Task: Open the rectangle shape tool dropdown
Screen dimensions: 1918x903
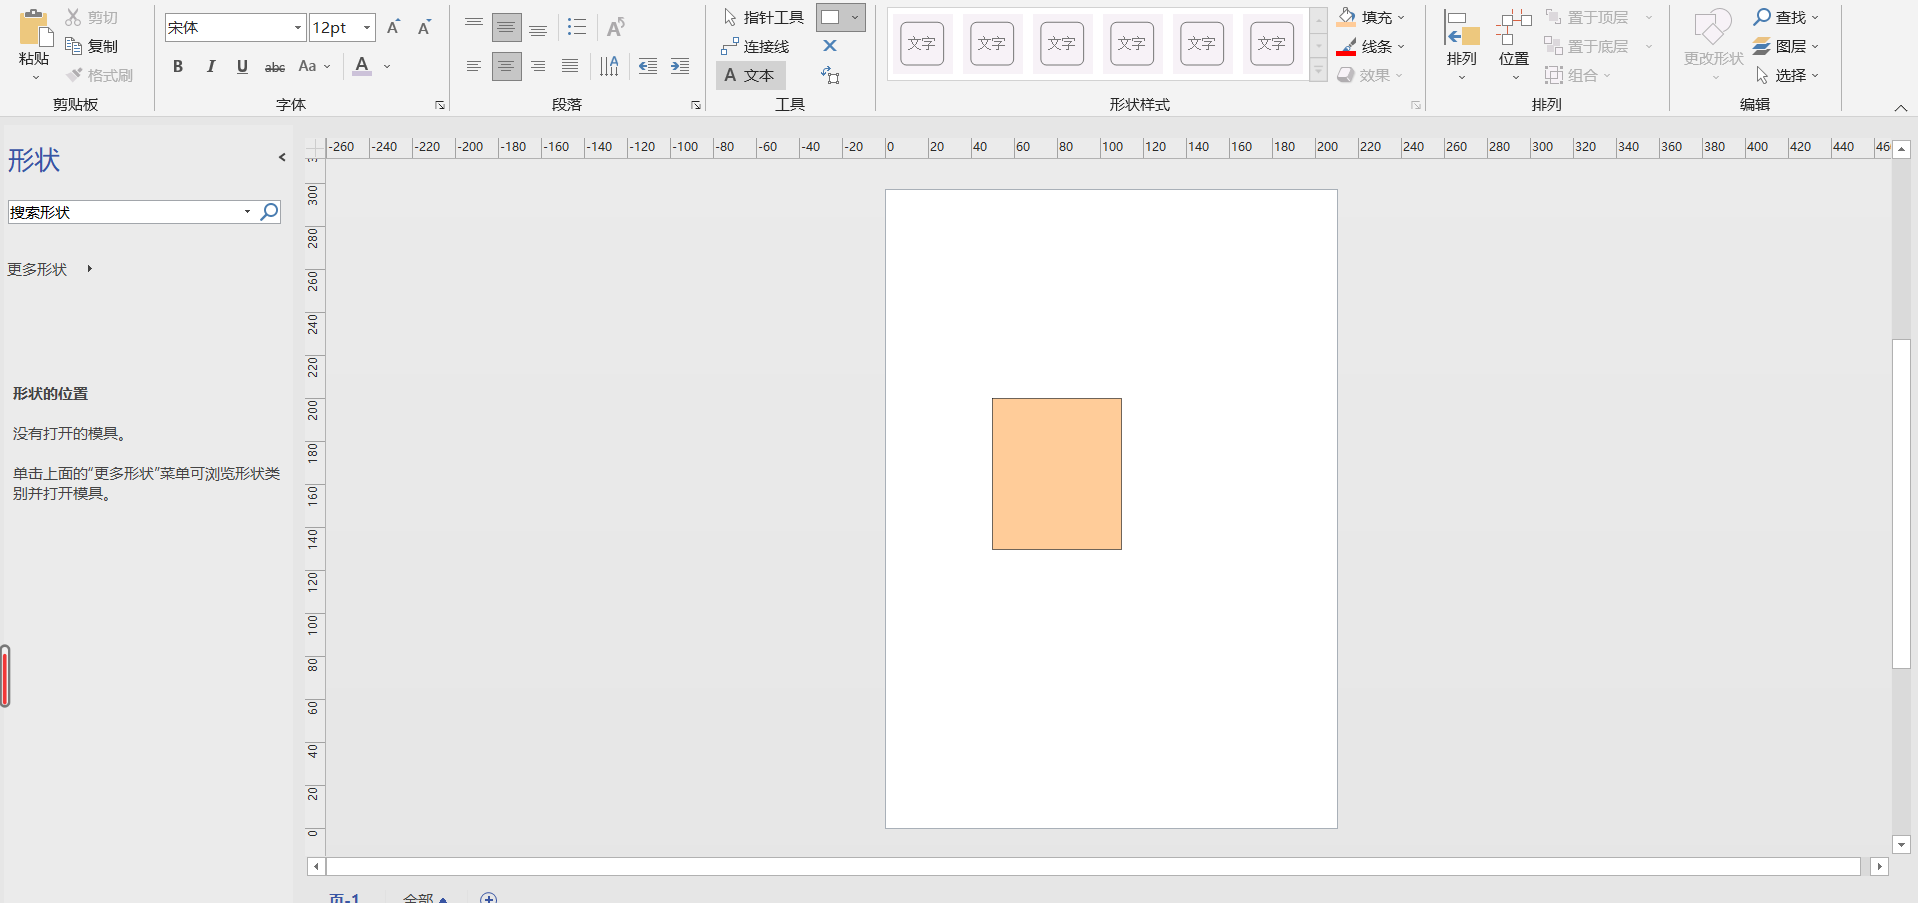Action: click(x=855, y=17)
